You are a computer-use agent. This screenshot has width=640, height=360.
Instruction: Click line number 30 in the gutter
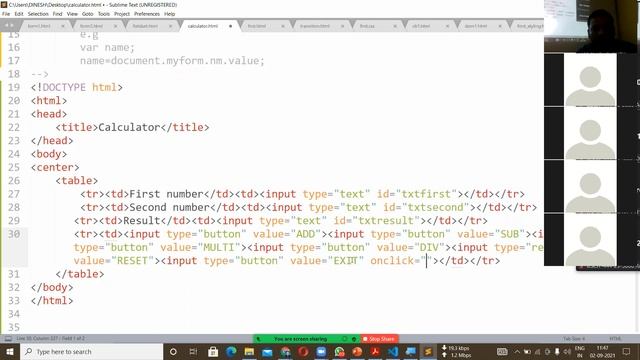tap(14, 234)
